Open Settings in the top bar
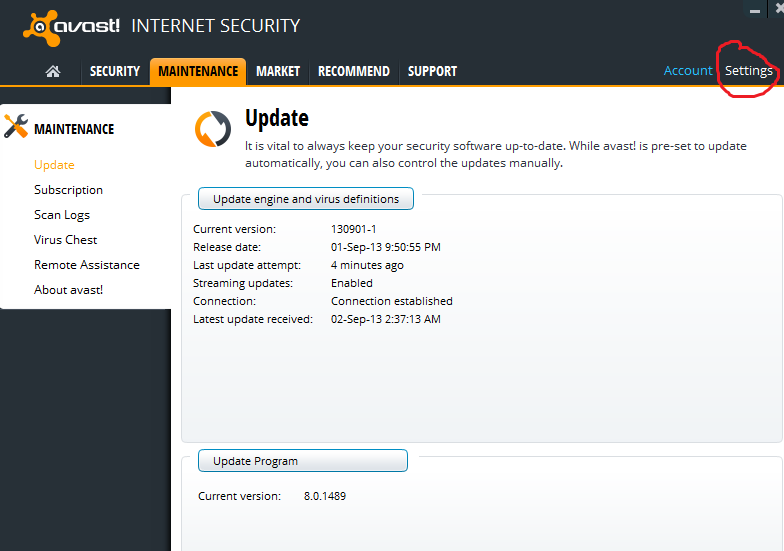Screen dimensions: 784x551 point(748,71)
